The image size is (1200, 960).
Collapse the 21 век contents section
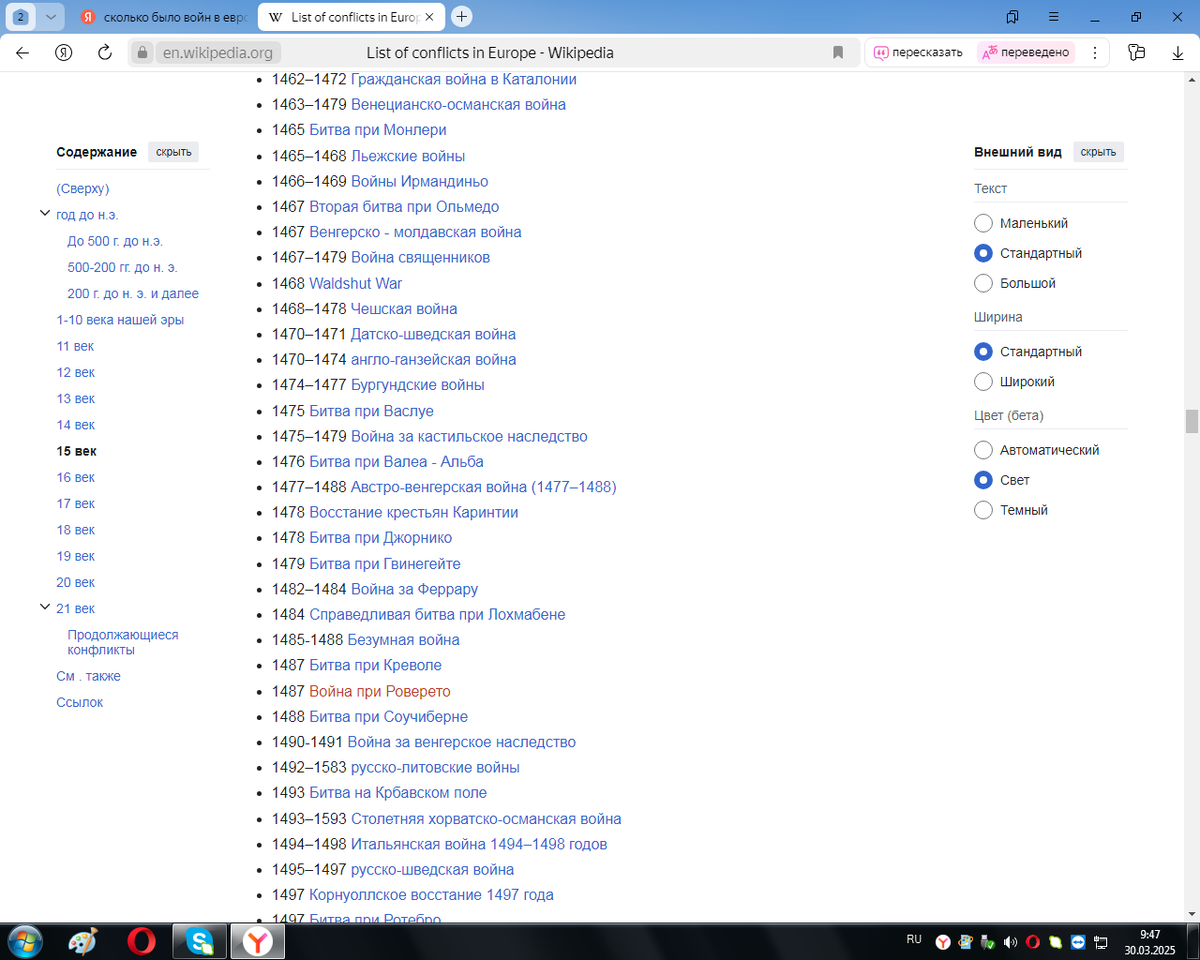click(x=44, y=608)
